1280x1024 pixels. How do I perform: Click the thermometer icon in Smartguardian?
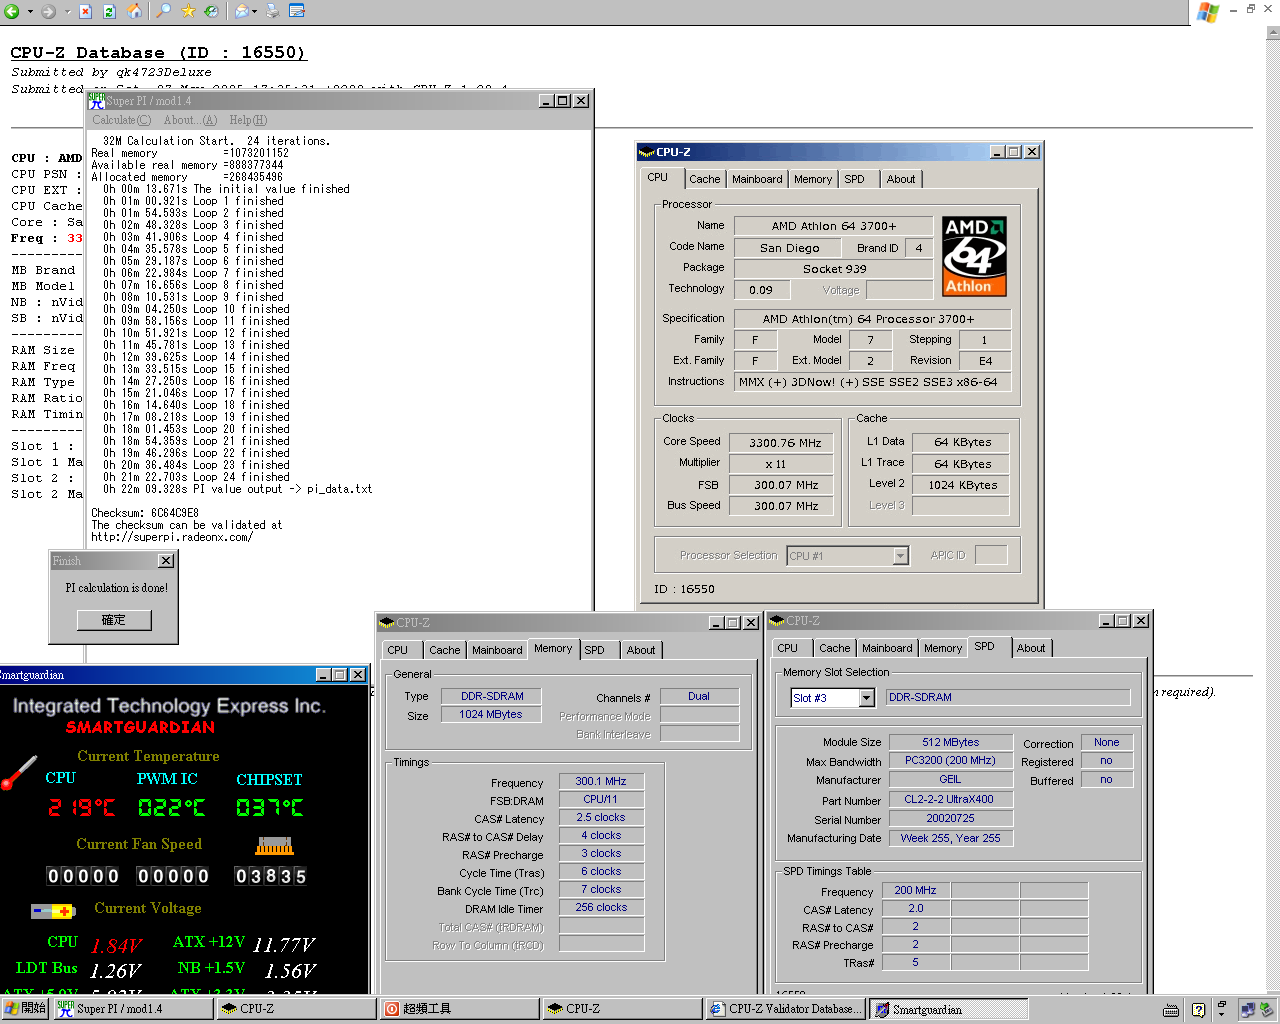[19, 772]
